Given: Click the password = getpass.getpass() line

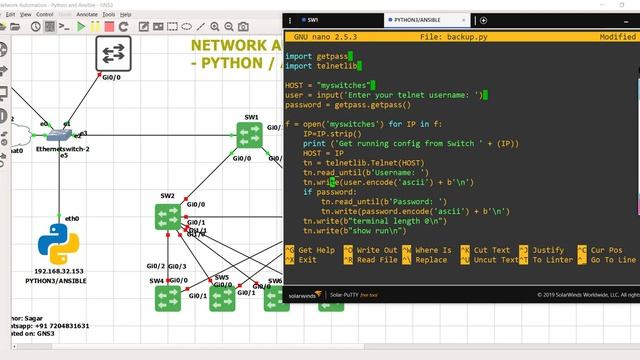Looking at the screenshot, I should 348,105.
